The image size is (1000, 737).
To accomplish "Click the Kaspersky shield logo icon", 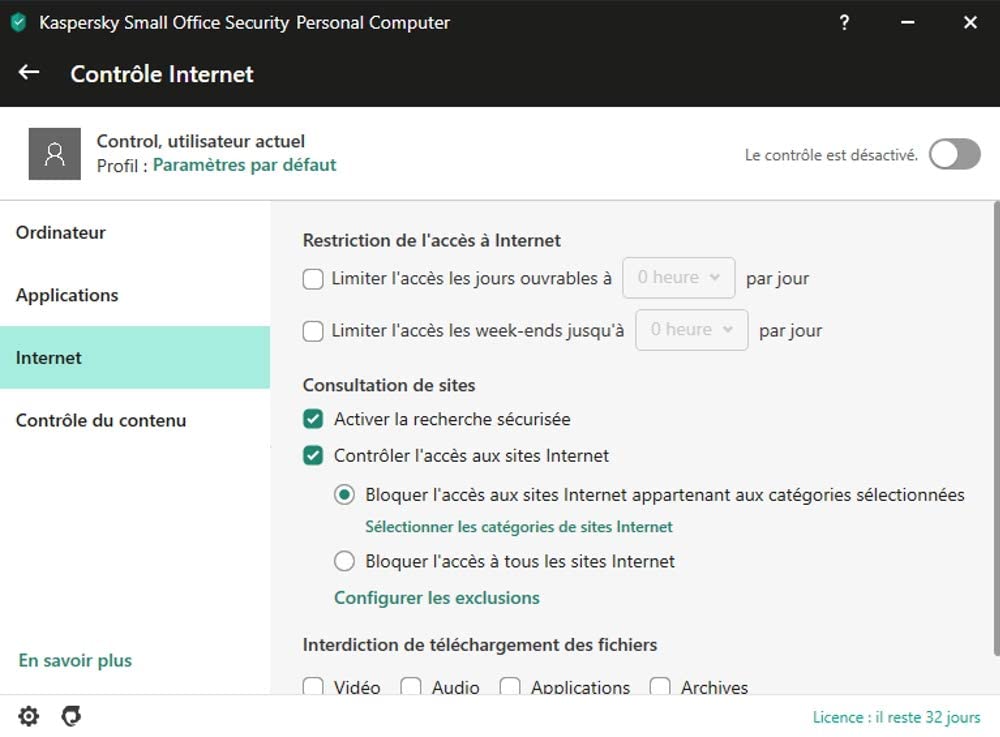I will [x=18, y=22].
